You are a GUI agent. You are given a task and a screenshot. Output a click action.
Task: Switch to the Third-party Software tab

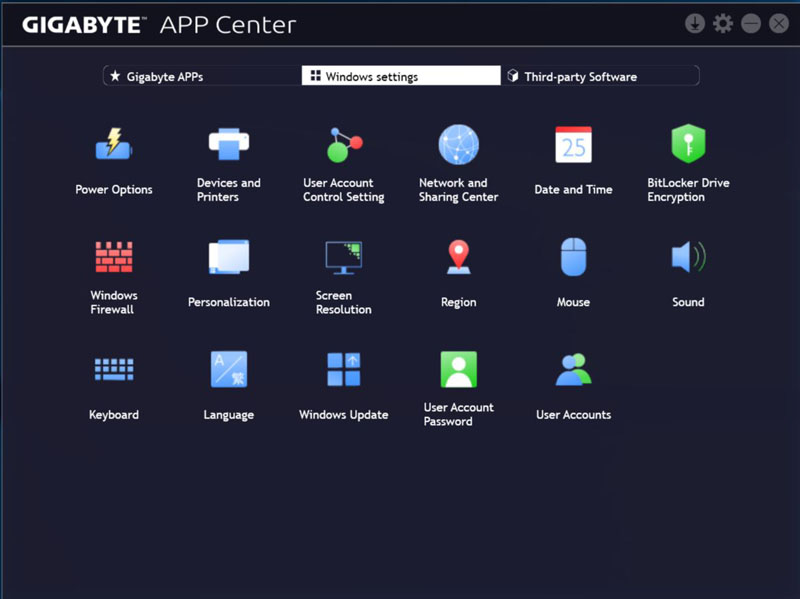click(x=599, y=76)
